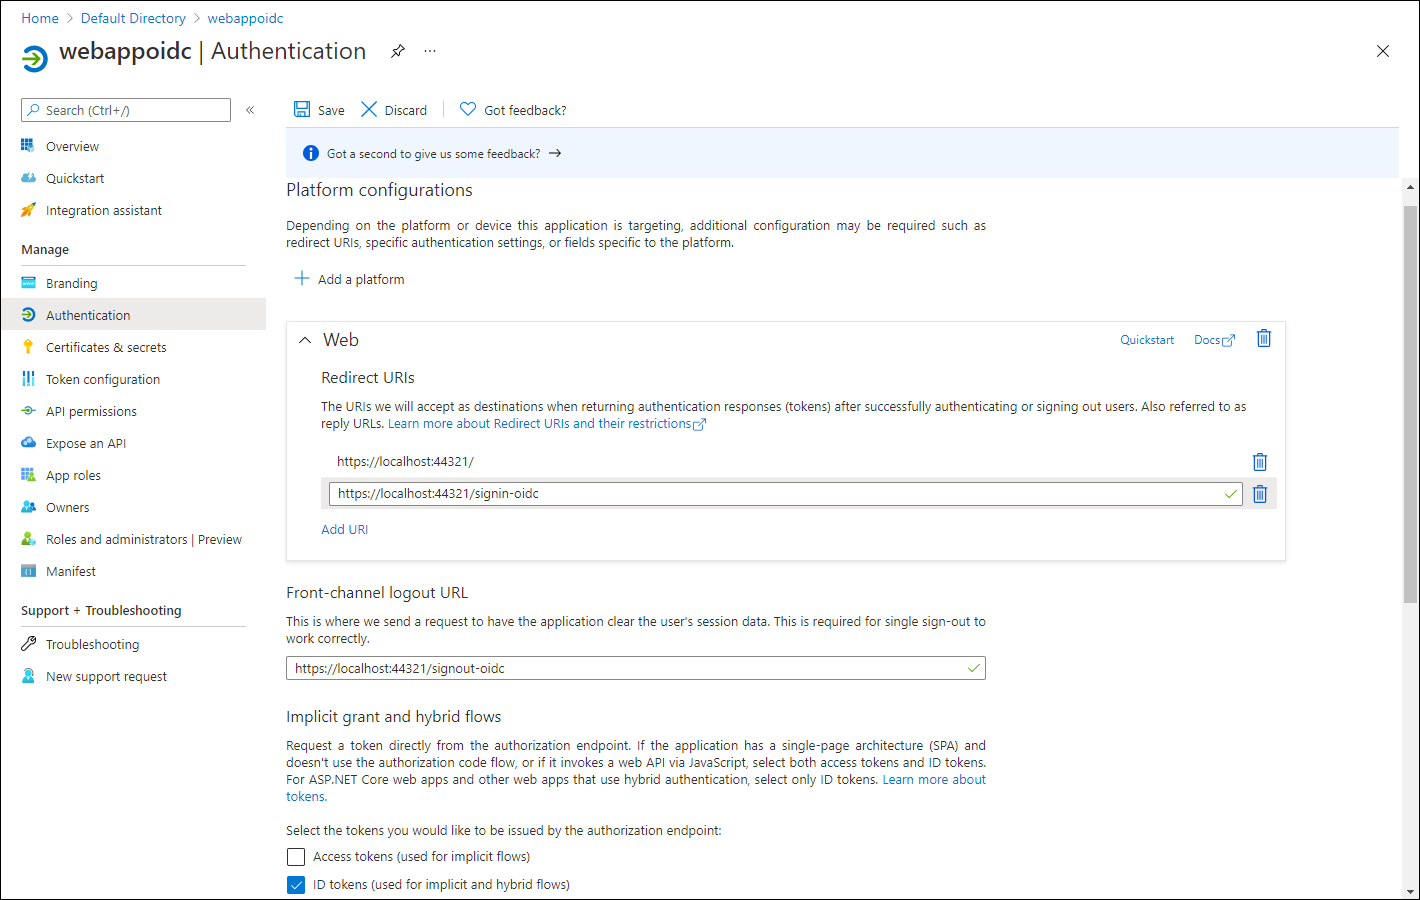Viewport: 1420px width, 900px height.
Task: Open the Docs external link
Action: 1214,340
